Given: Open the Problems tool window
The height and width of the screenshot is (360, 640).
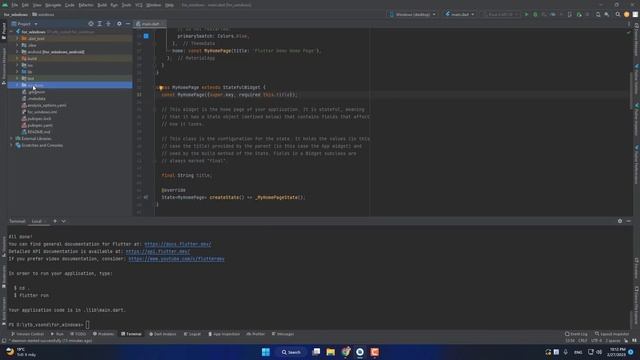Looking at the screenshot, I should coord(104,334).
